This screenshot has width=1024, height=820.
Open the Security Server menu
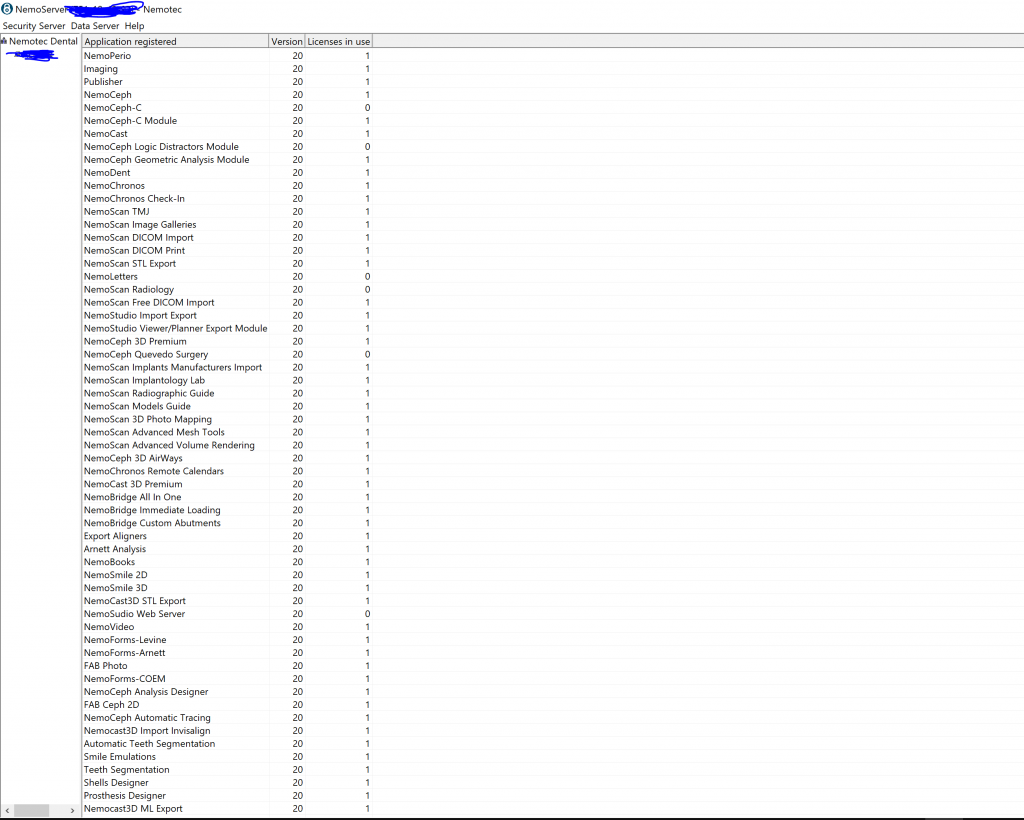pos(34,26)
